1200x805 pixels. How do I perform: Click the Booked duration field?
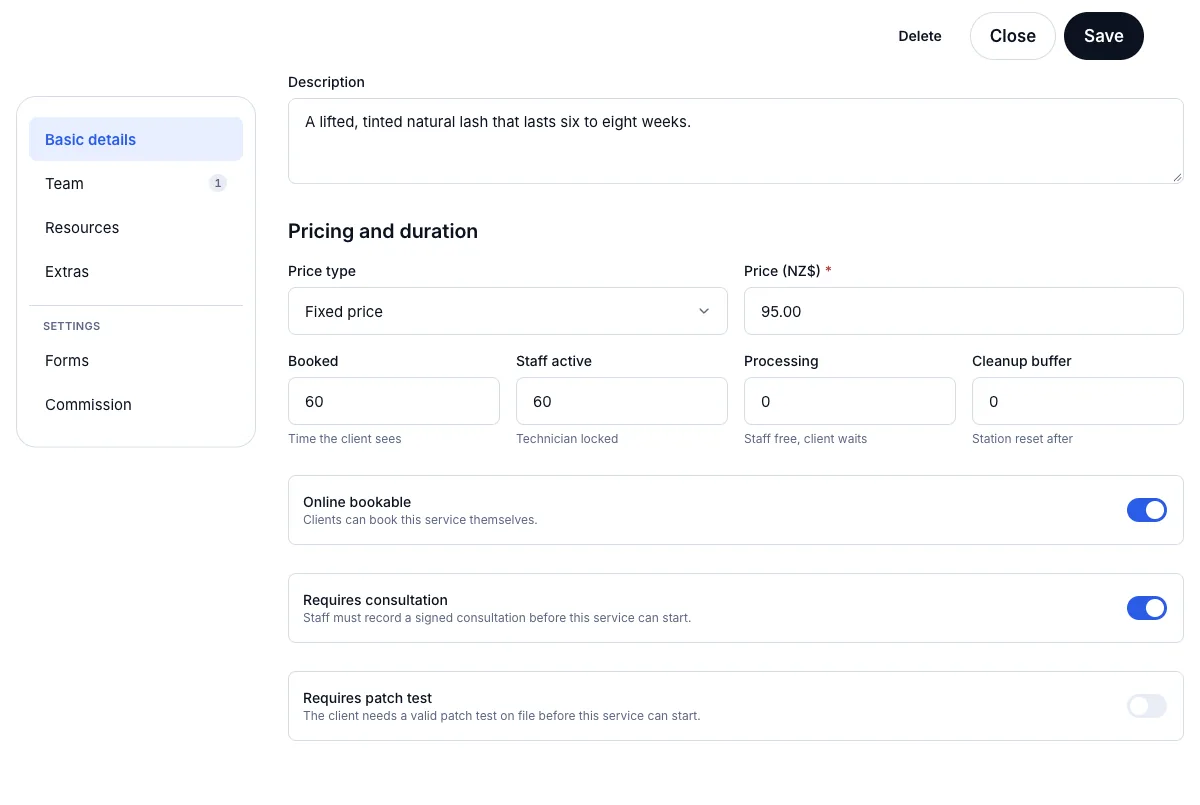click(x=393, y=401)
